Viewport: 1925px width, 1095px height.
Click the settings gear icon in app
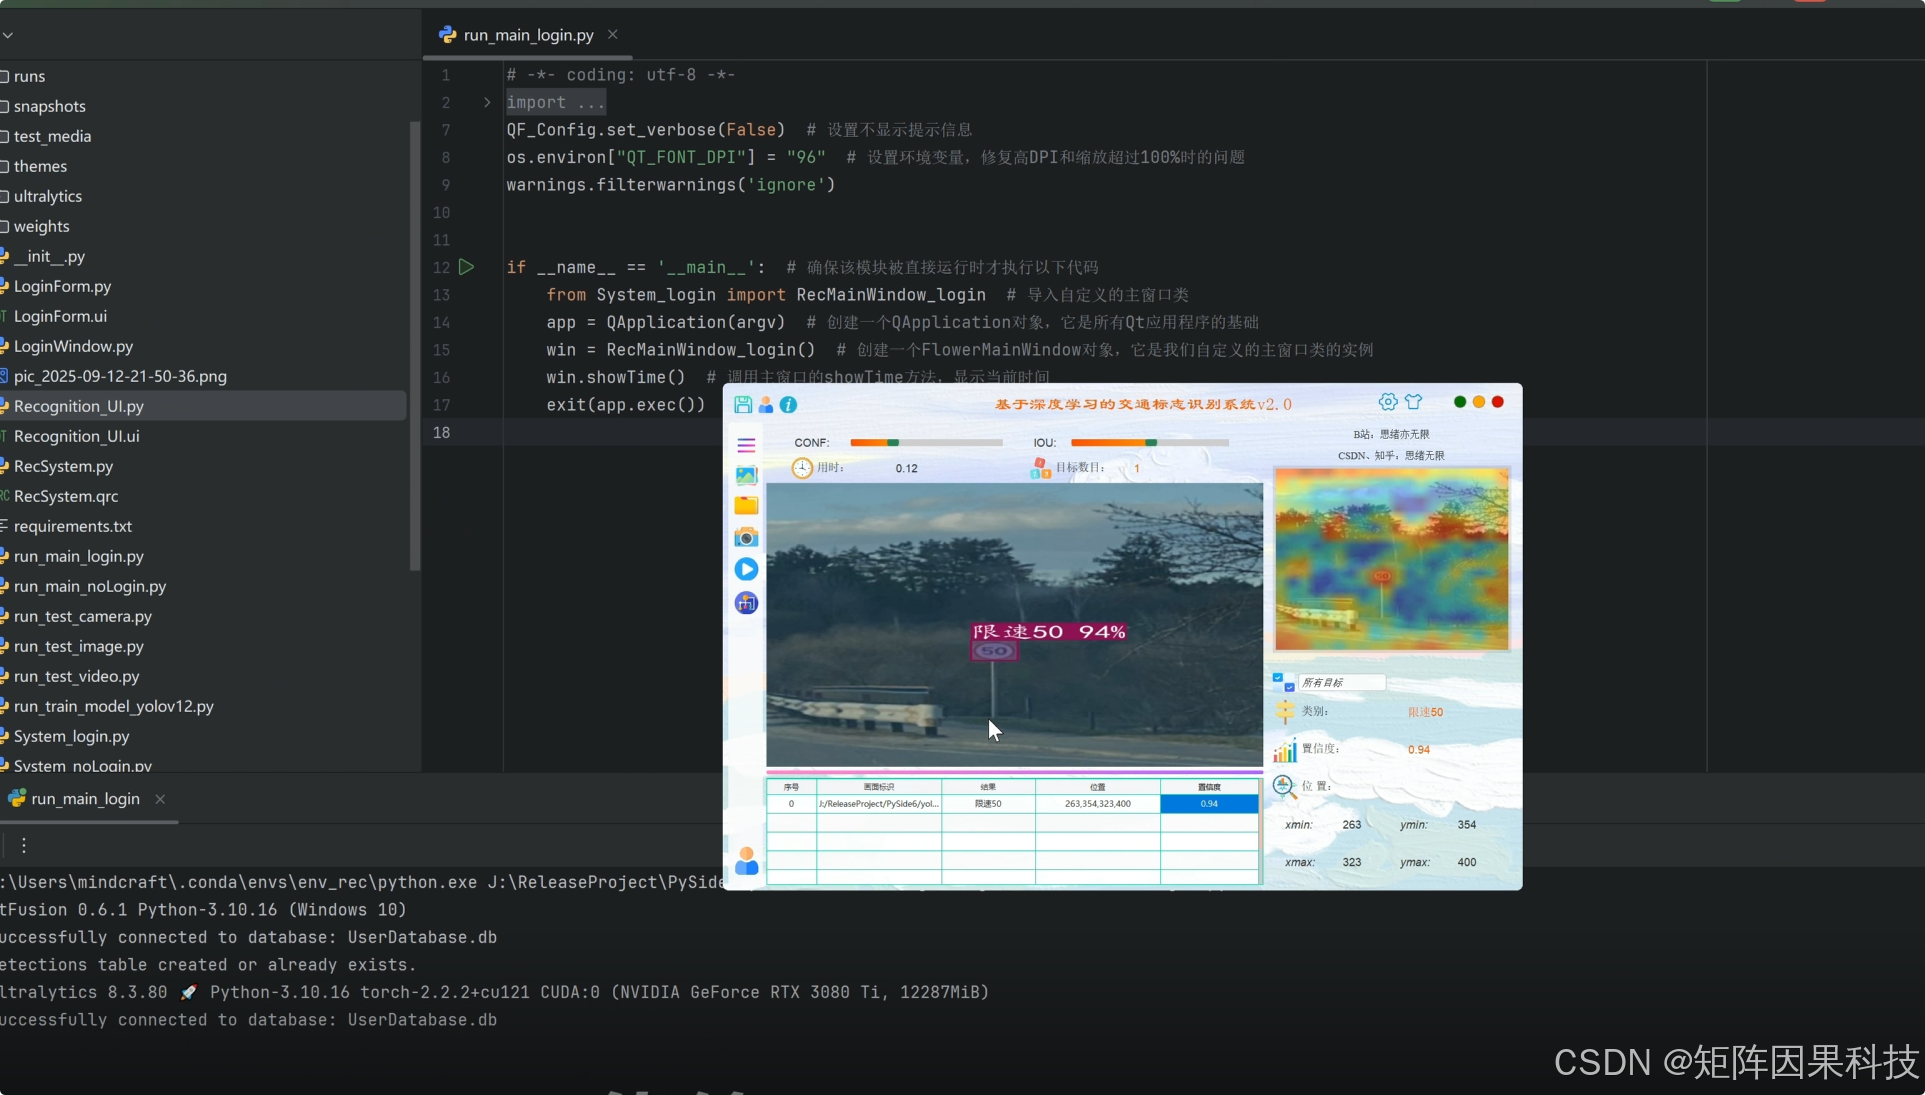[1388, 402]
